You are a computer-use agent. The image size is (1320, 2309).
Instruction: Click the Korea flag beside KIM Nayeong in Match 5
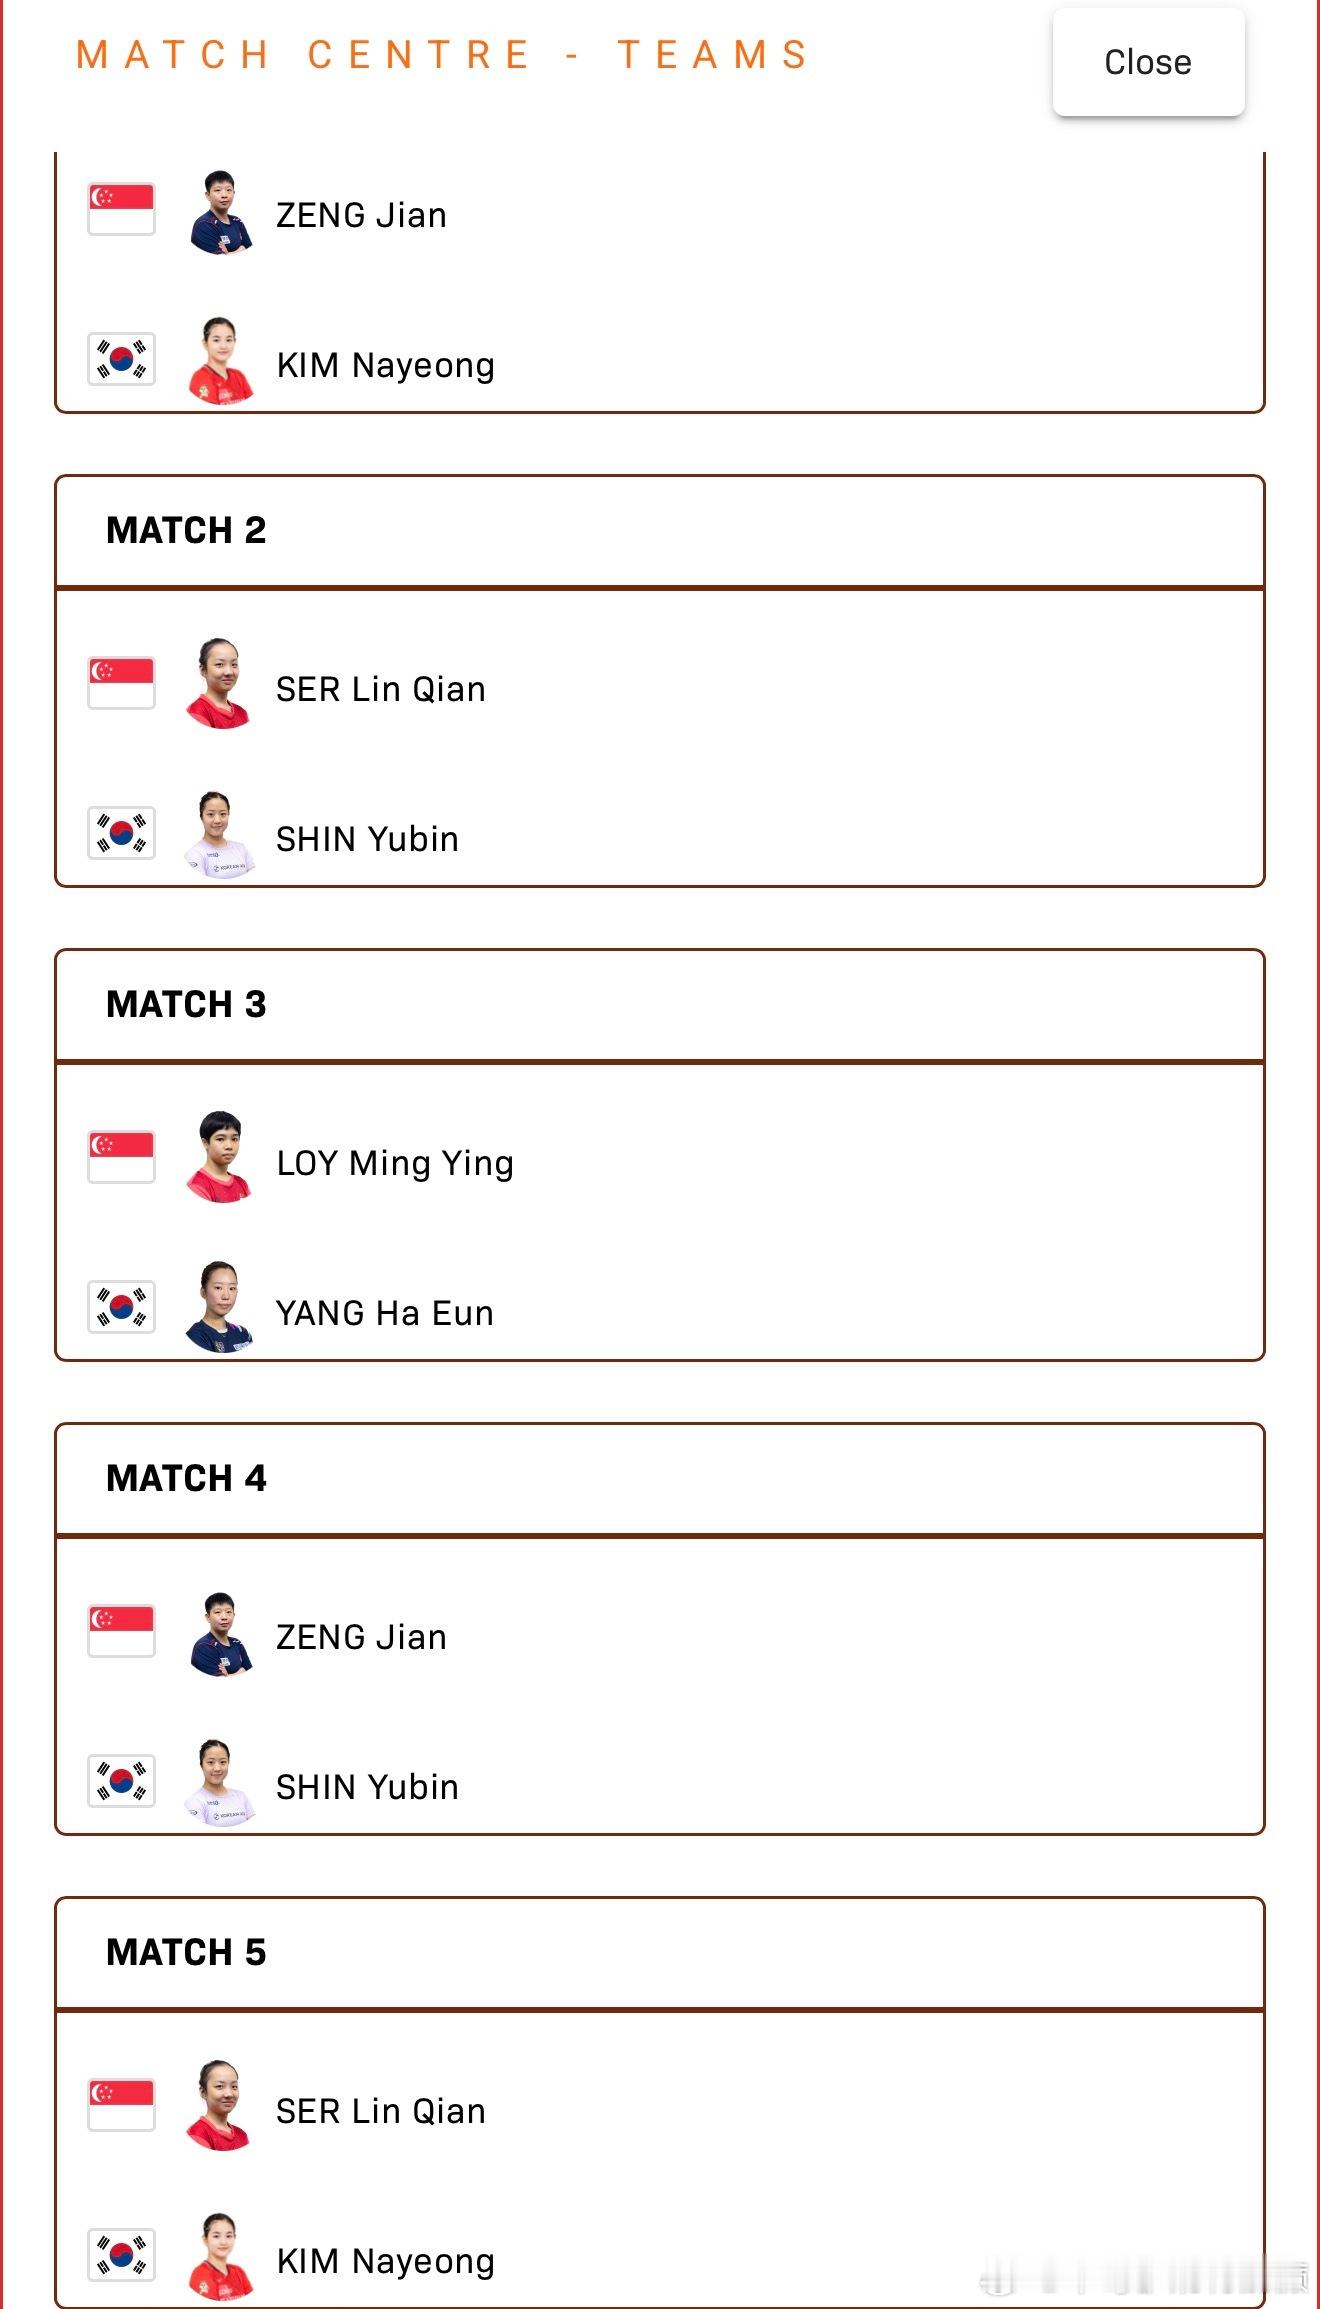coord(121,2254)
